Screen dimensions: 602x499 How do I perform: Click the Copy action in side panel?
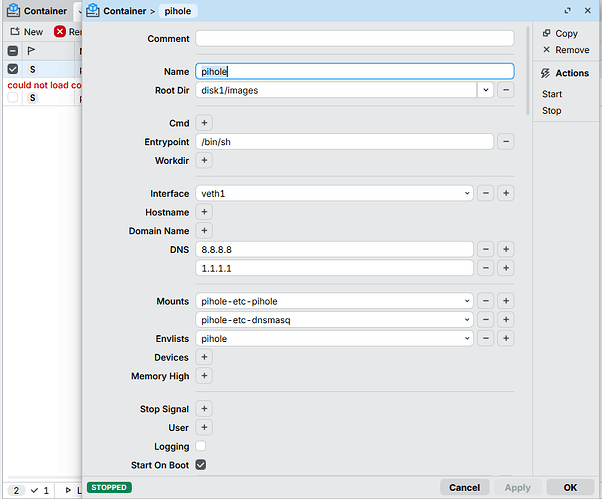(x=560, y=33)
